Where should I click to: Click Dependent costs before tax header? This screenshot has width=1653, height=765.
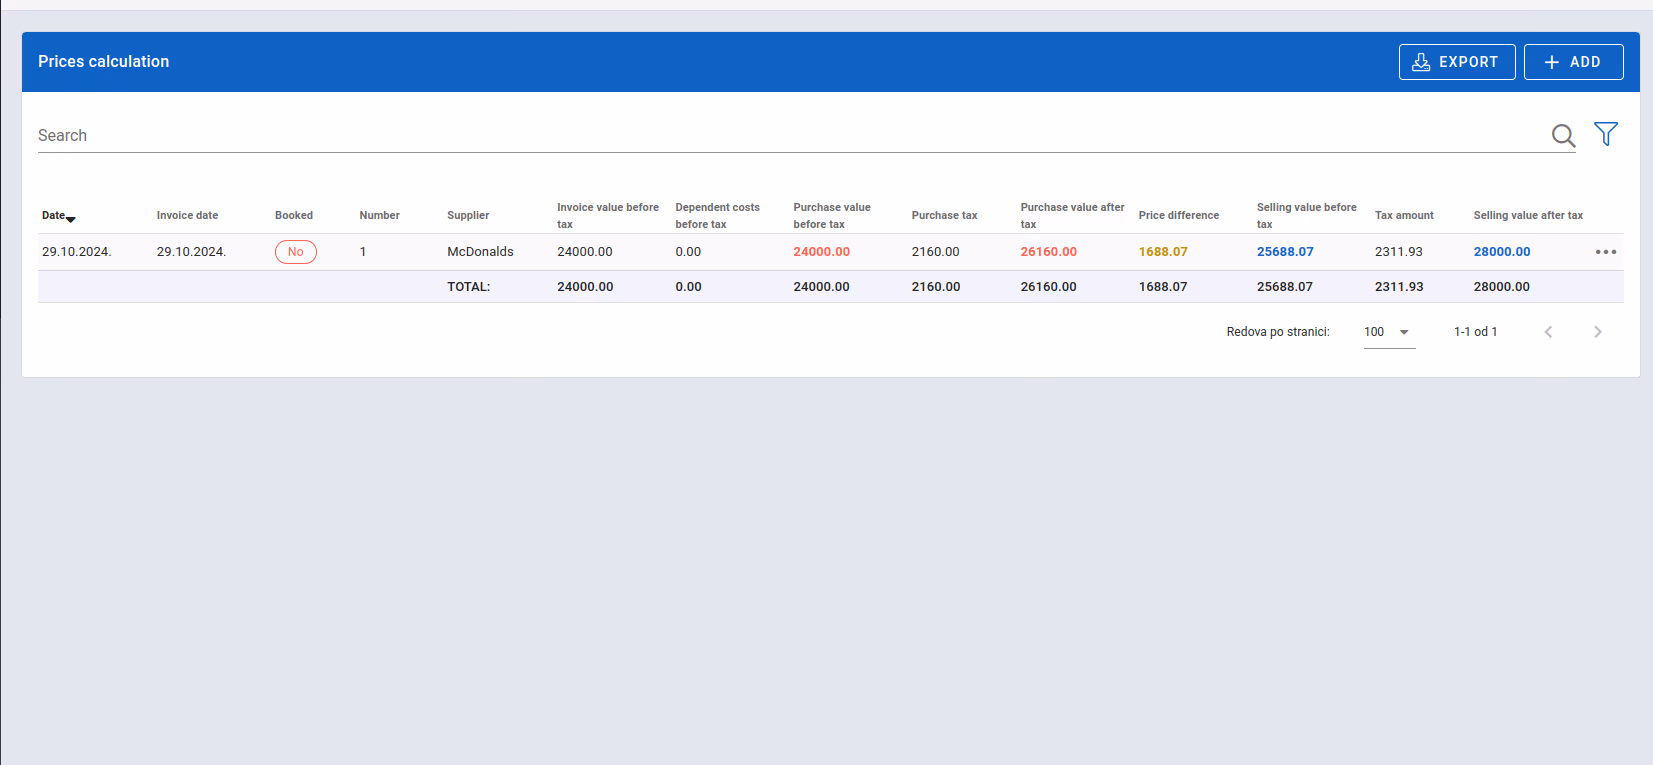[717, 216]
